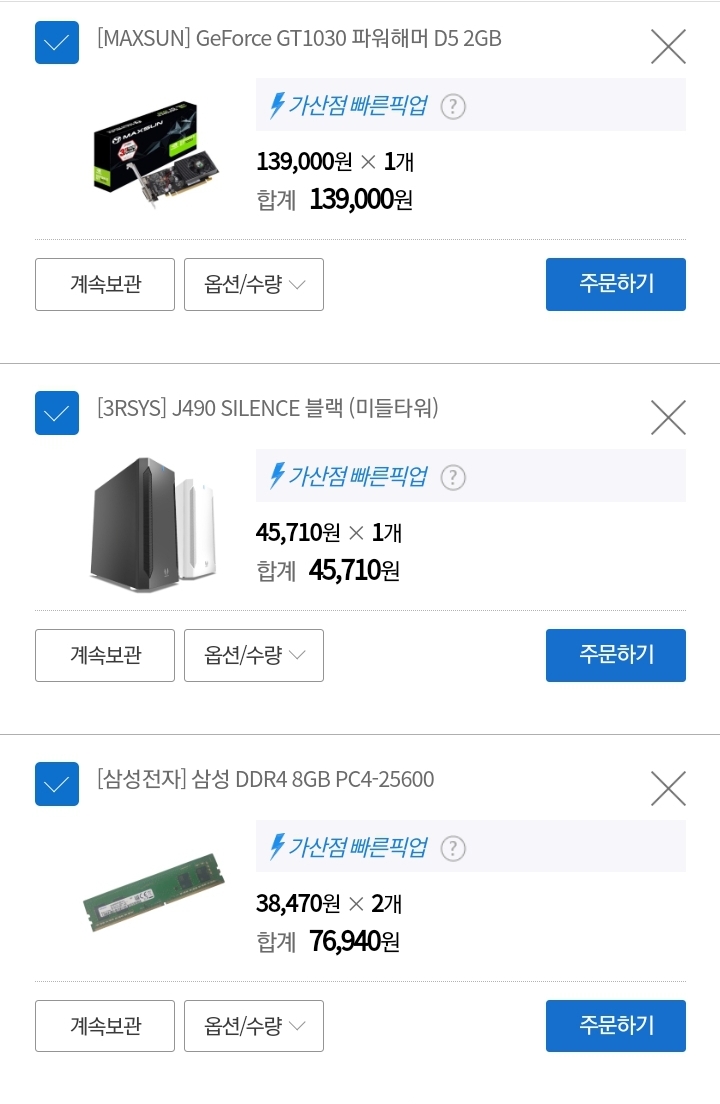This screenshot has width=720, height=1104.
Task: Open quick pickup help for Samsung DDR4
Action: pos(453,848)
